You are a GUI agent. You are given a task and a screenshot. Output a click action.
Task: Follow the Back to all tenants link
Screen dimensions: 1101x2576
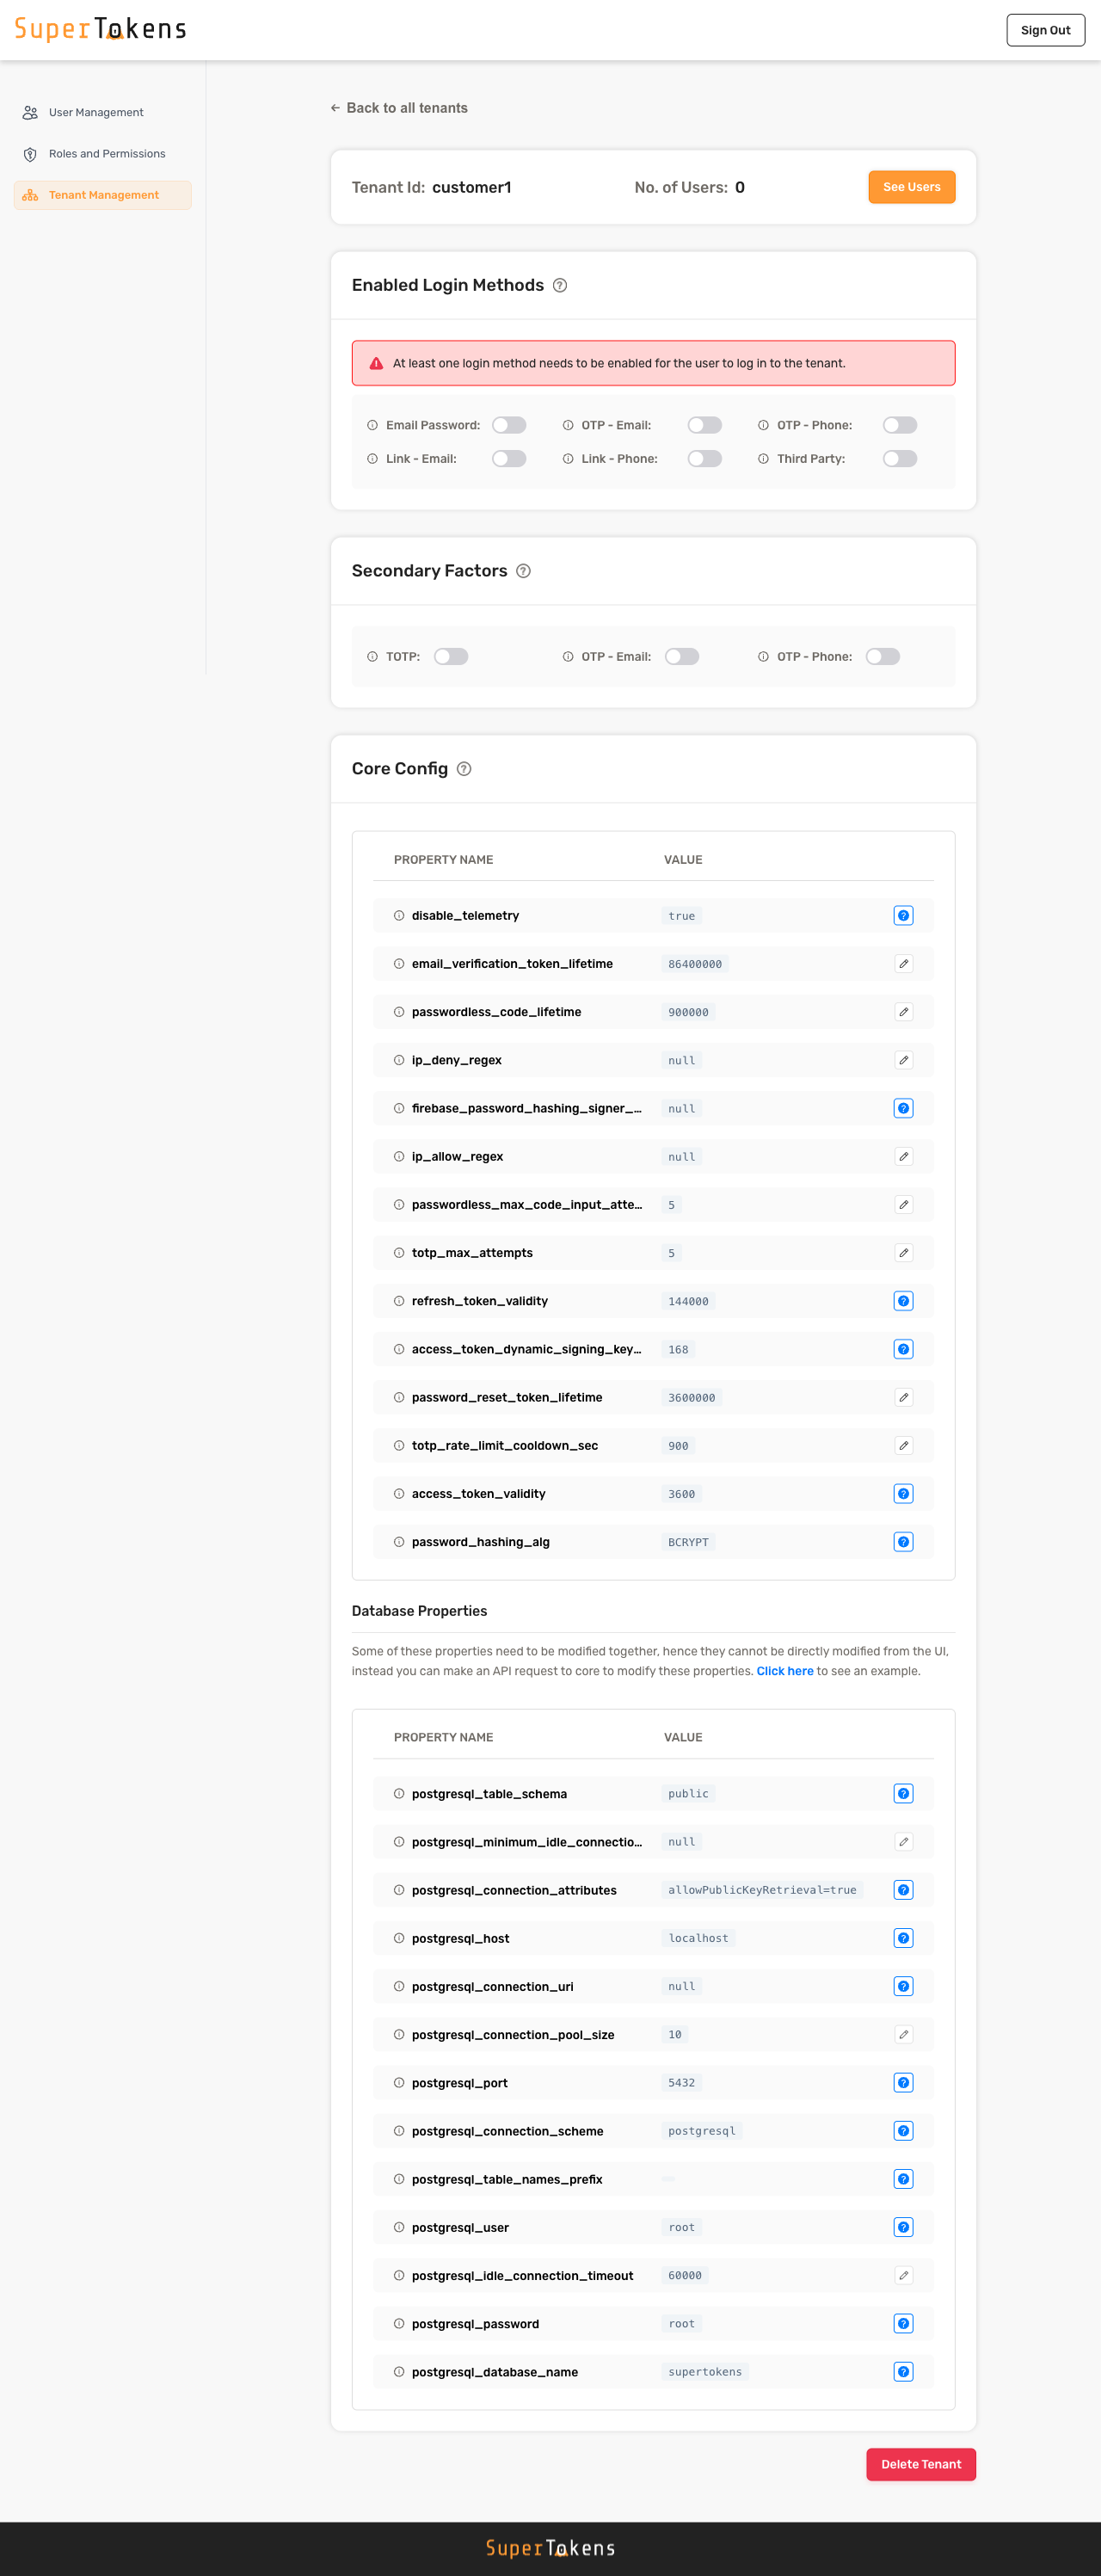coord(399,108)
